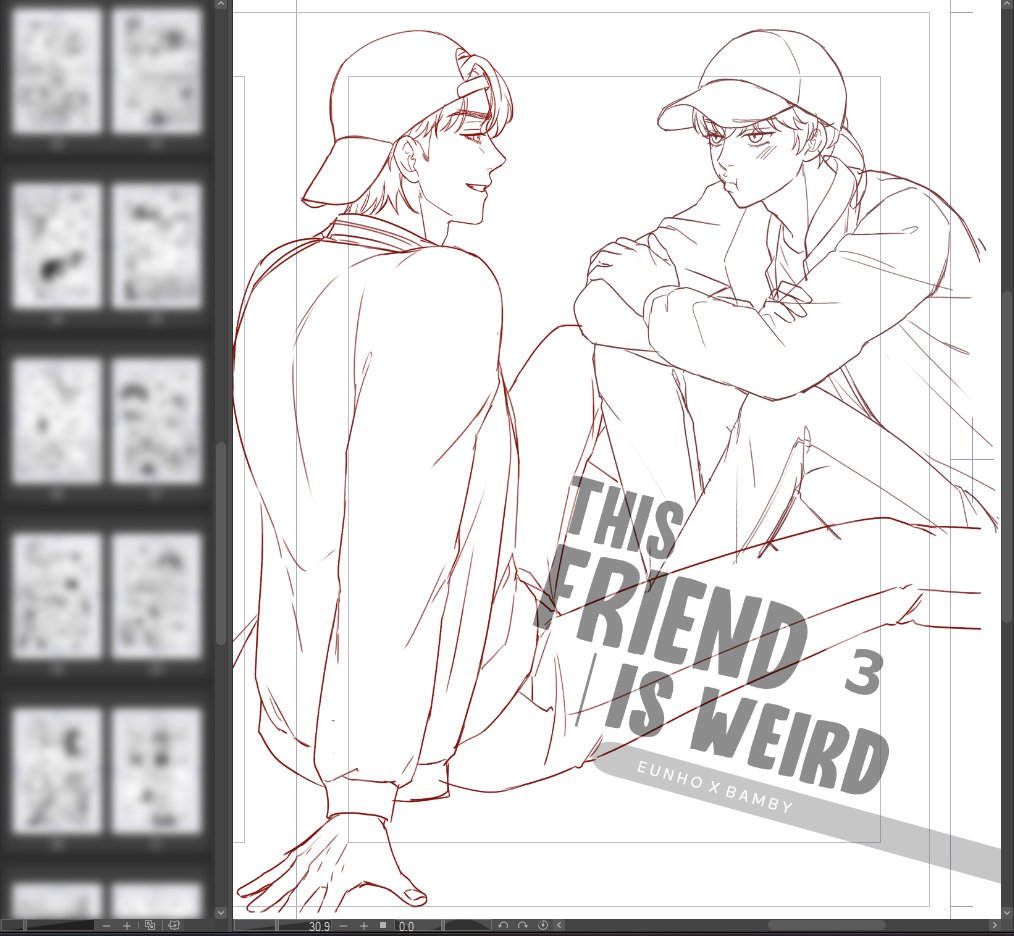
Task: Select the left thumbnail in the fifth page row
Action: pyautogui.click(x=57, y=771)
